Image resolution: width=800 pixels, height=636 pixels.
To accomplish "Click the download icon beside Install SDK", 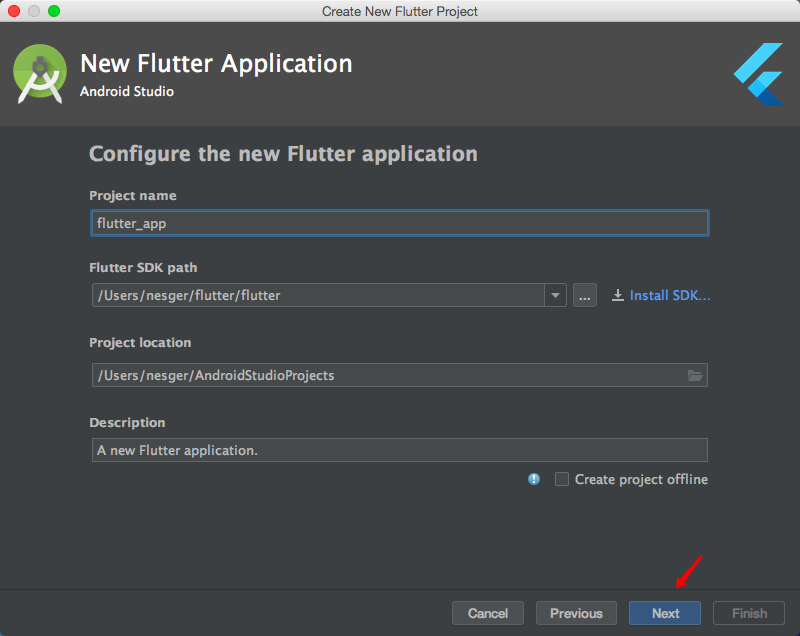I will tap(618, 296).
